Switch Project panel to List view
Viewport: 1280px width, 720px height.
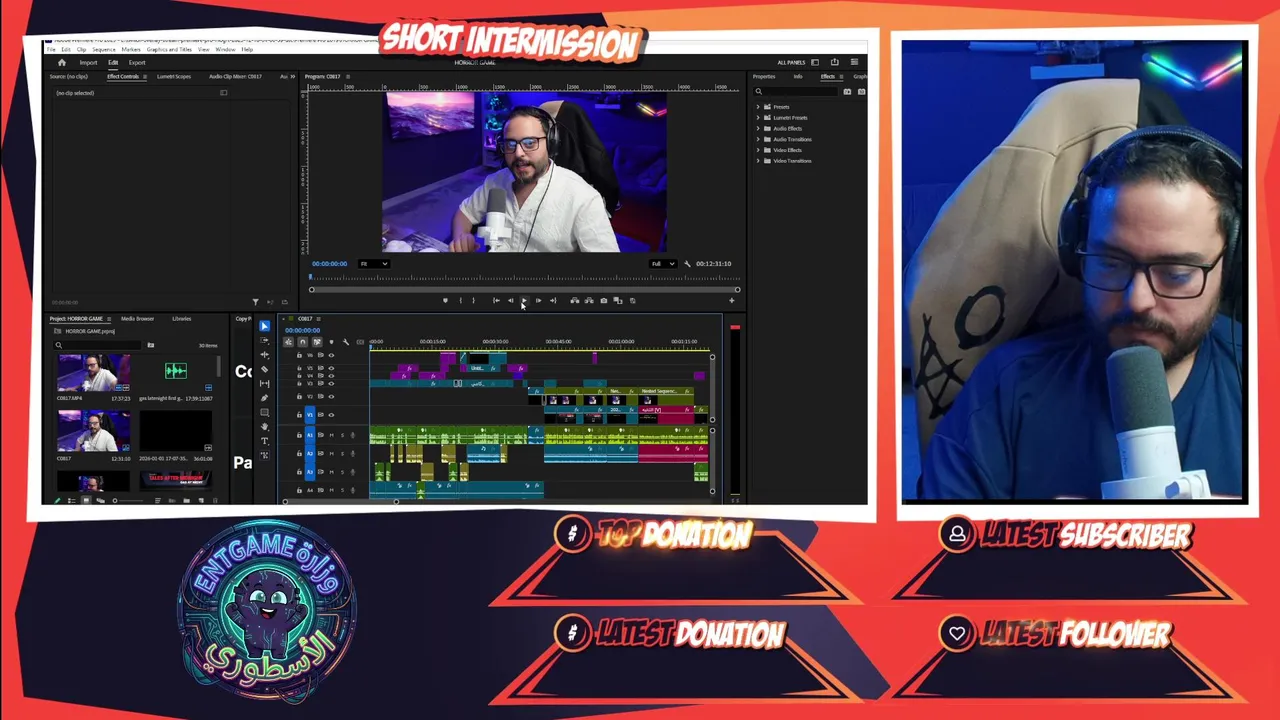[71, 500]
